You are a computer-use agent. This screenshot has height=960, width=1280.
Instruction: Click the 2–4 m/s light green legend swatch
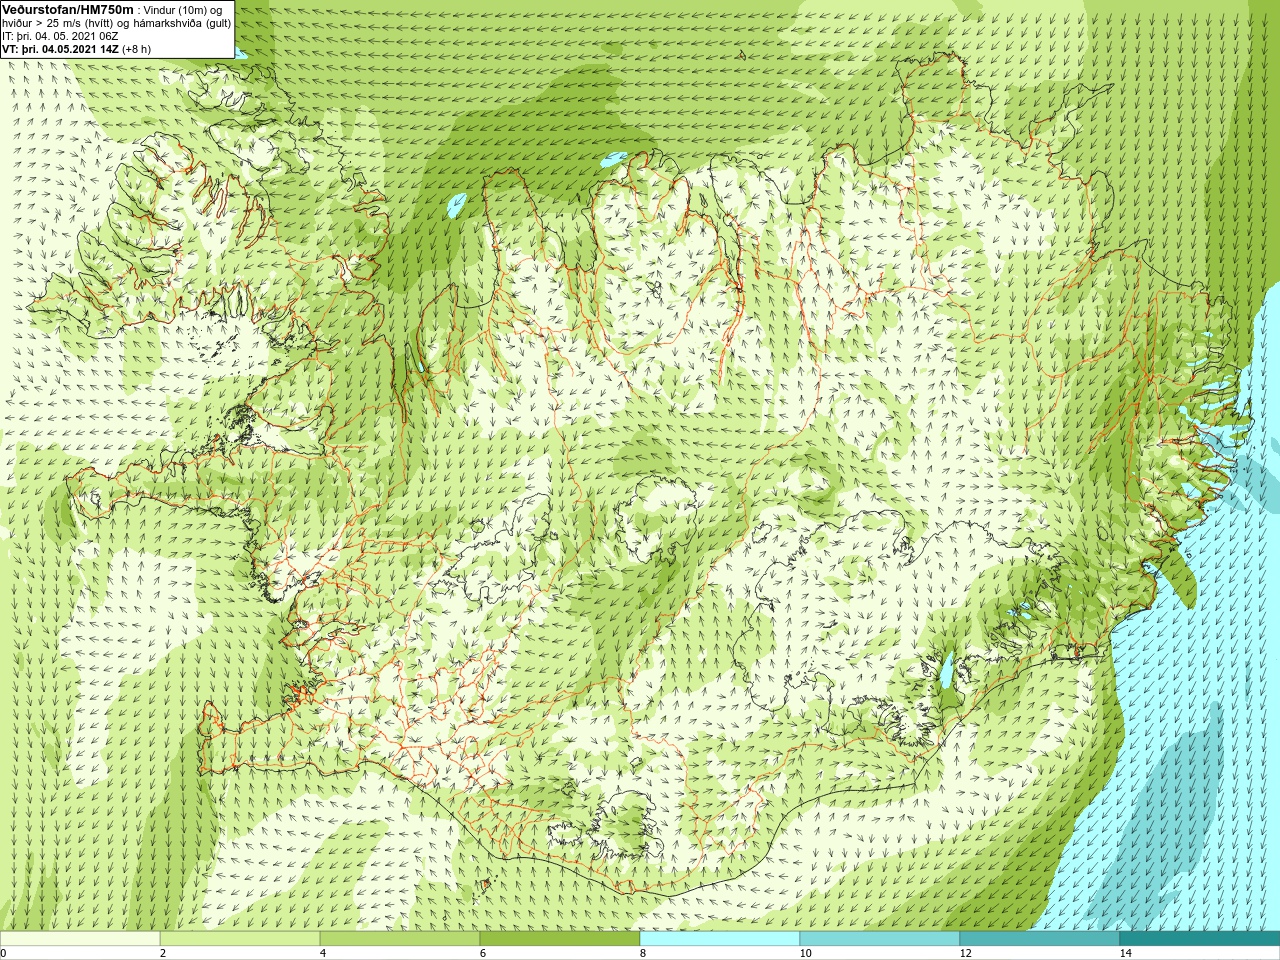pyautogui.click(x=240, y=939)
